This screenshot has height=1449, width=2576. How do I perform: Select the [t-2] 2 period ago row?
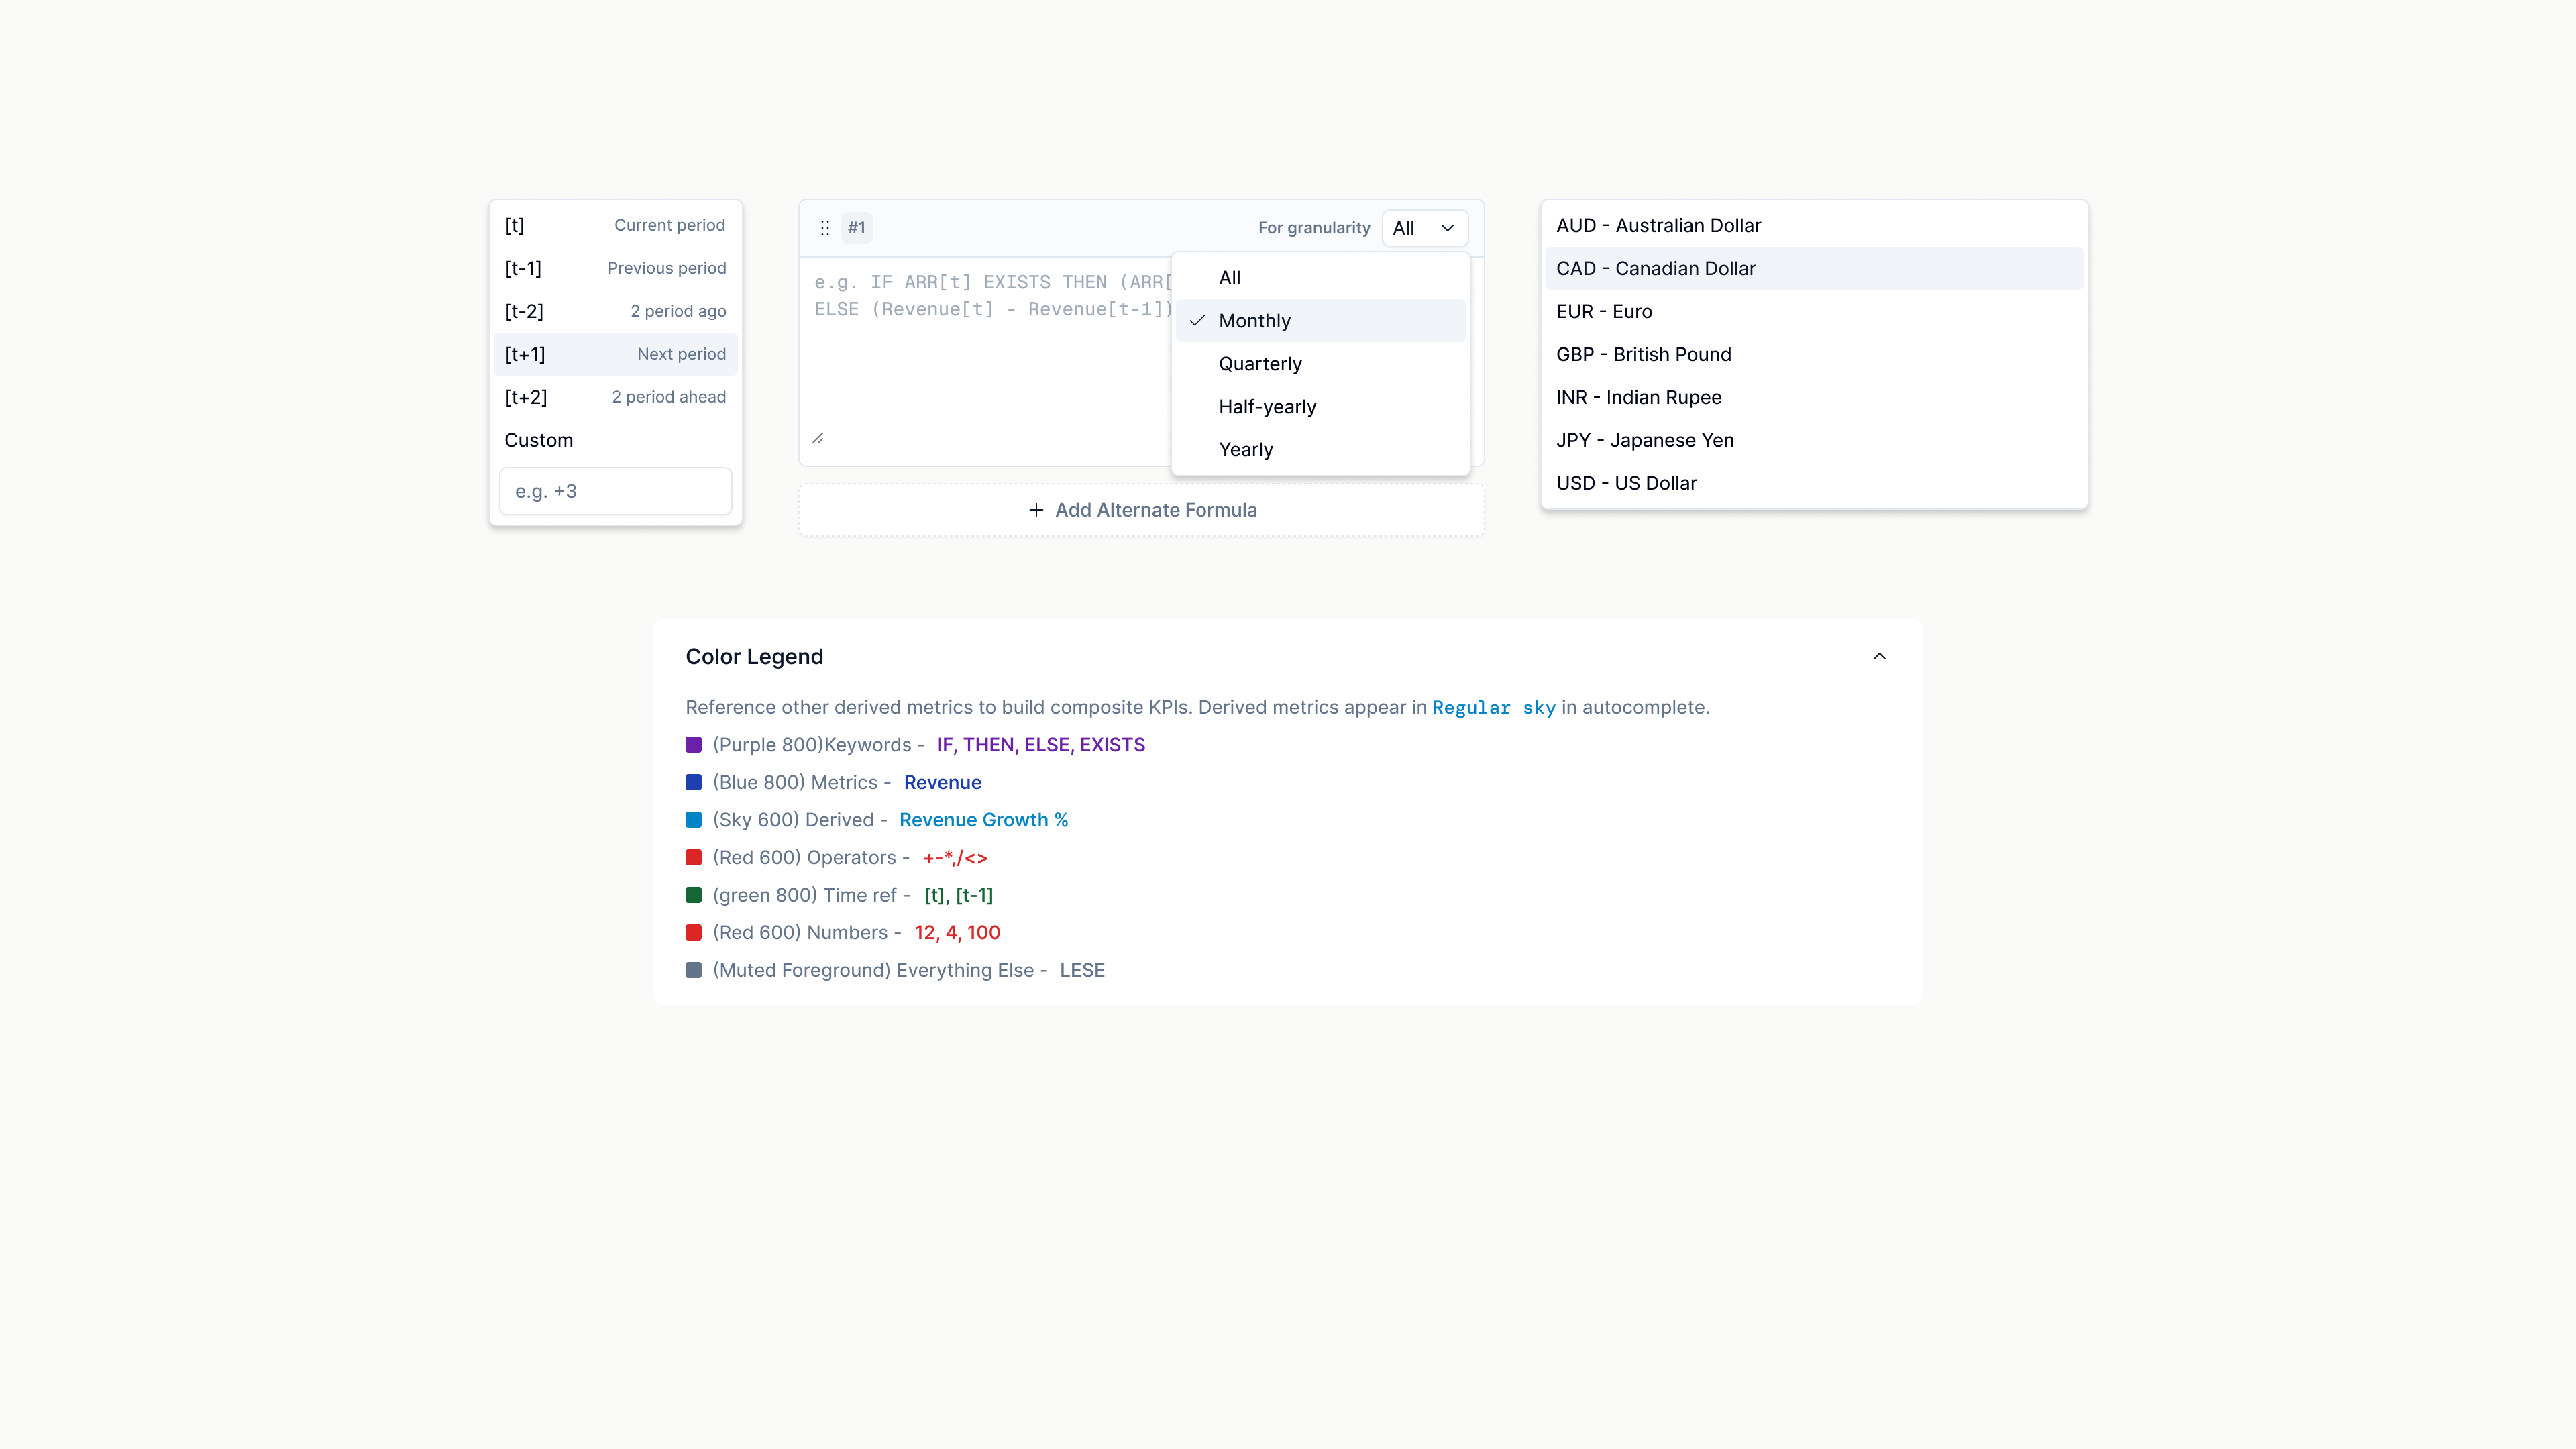click(x=615, y=311)
